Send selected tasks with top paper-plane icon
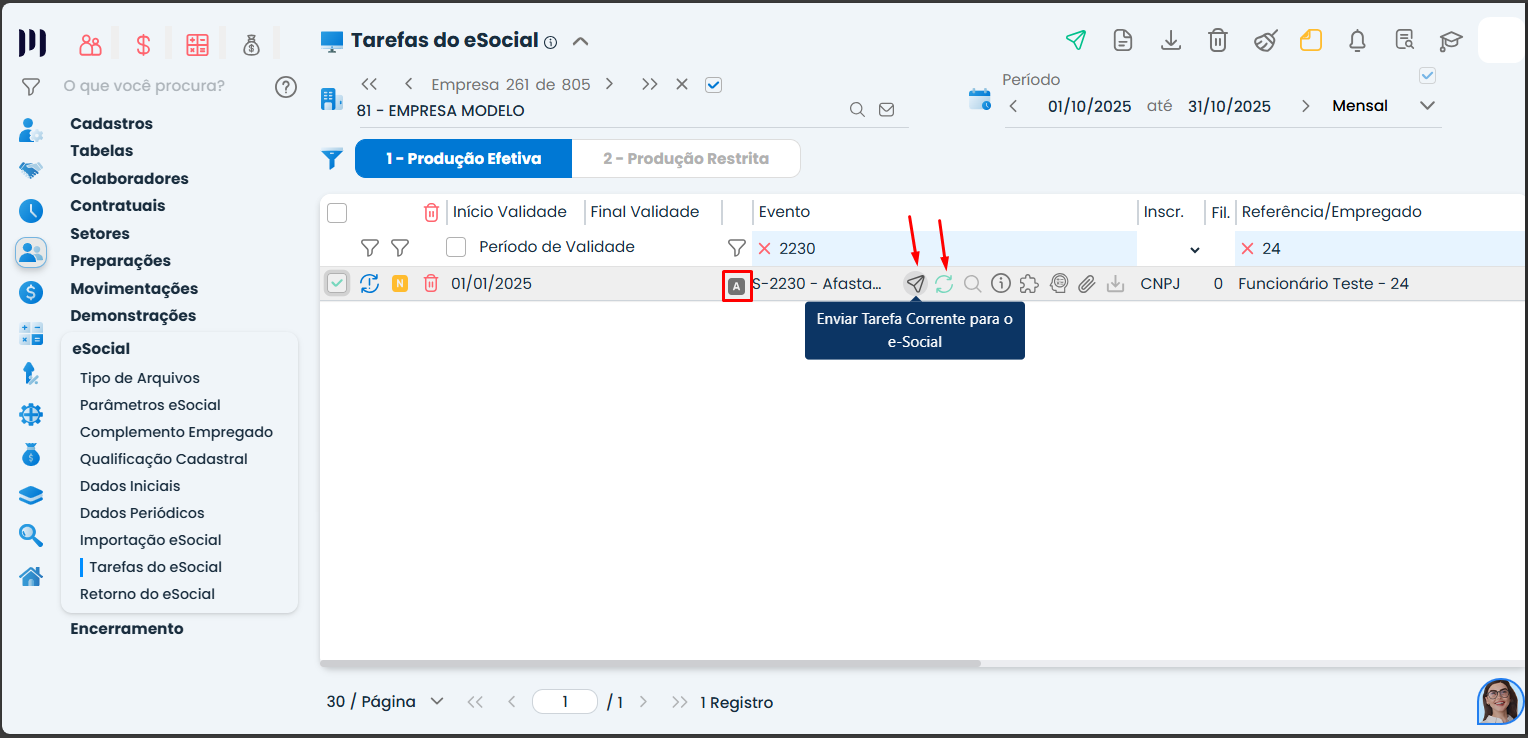 pyautogui.click(x=1076, y=40)
